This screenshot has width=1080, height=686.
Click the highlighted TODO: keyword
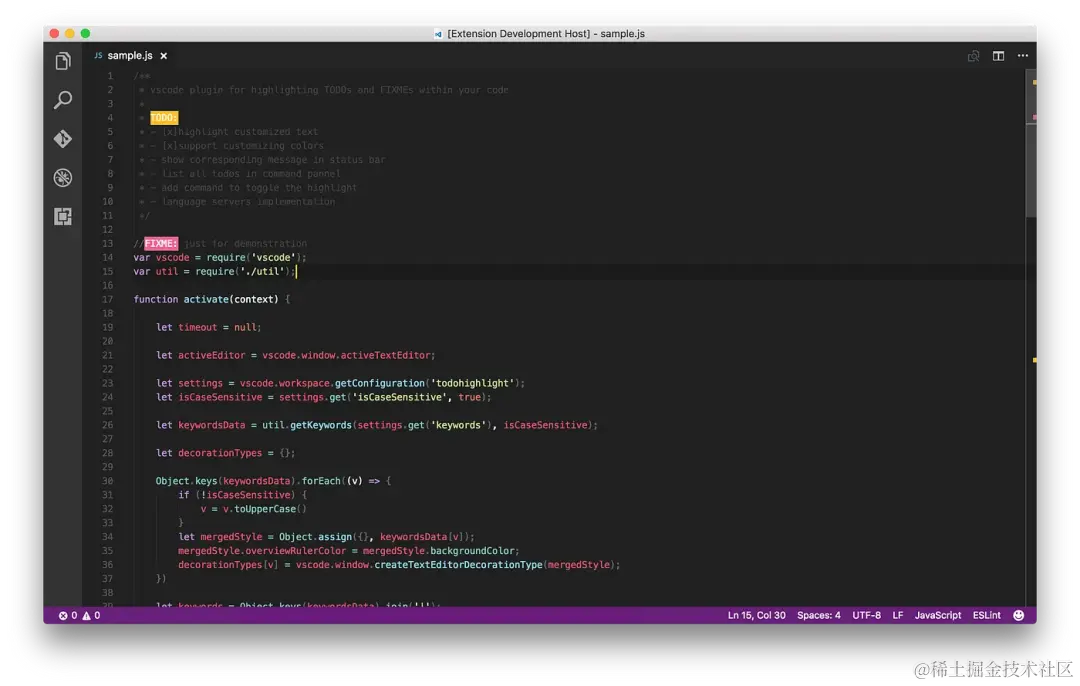point(164,118)
